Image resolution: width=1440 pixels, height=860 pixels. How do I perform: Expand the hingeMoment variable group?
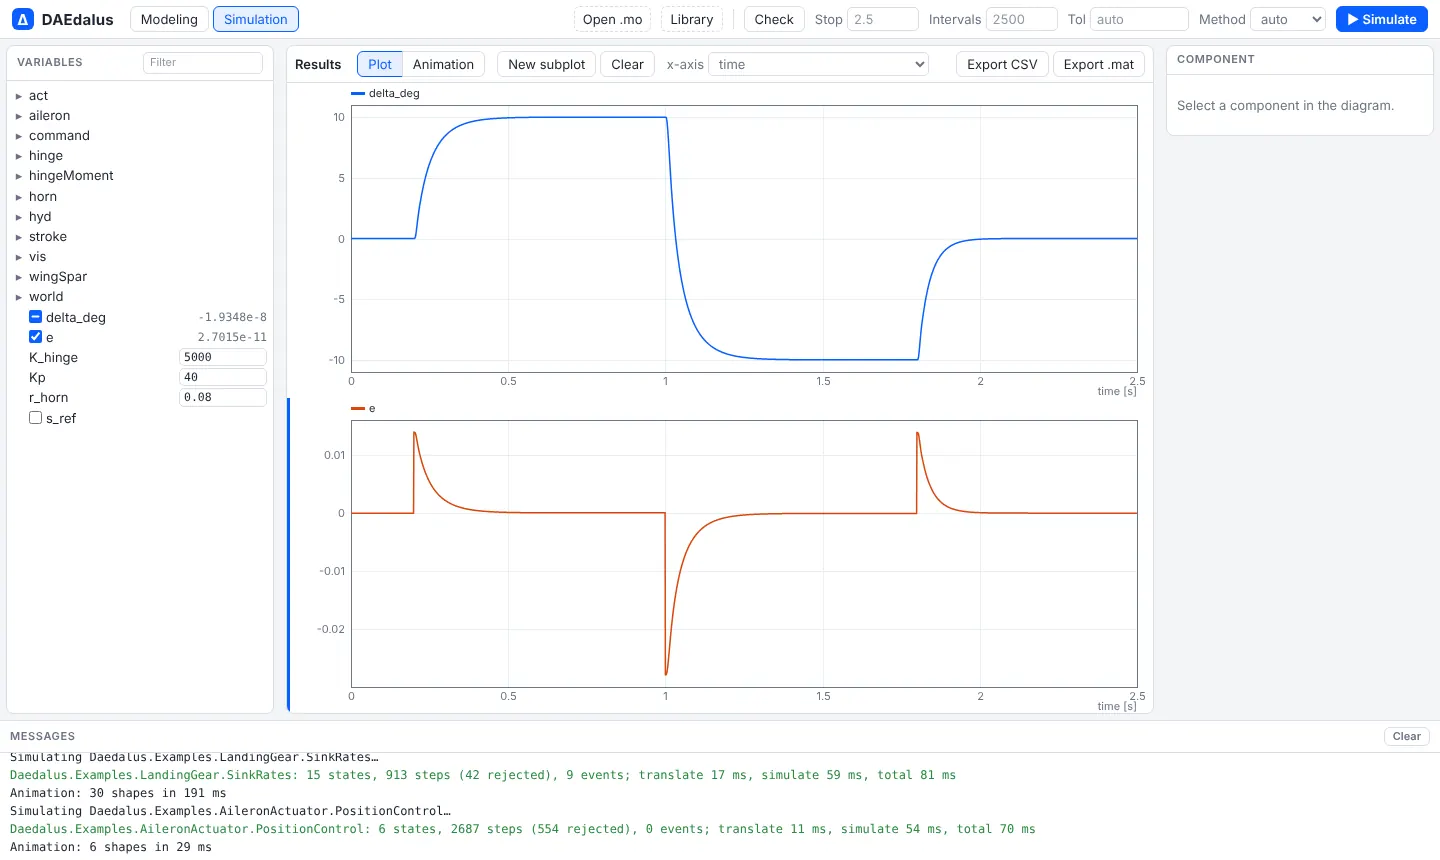point(19,176)
